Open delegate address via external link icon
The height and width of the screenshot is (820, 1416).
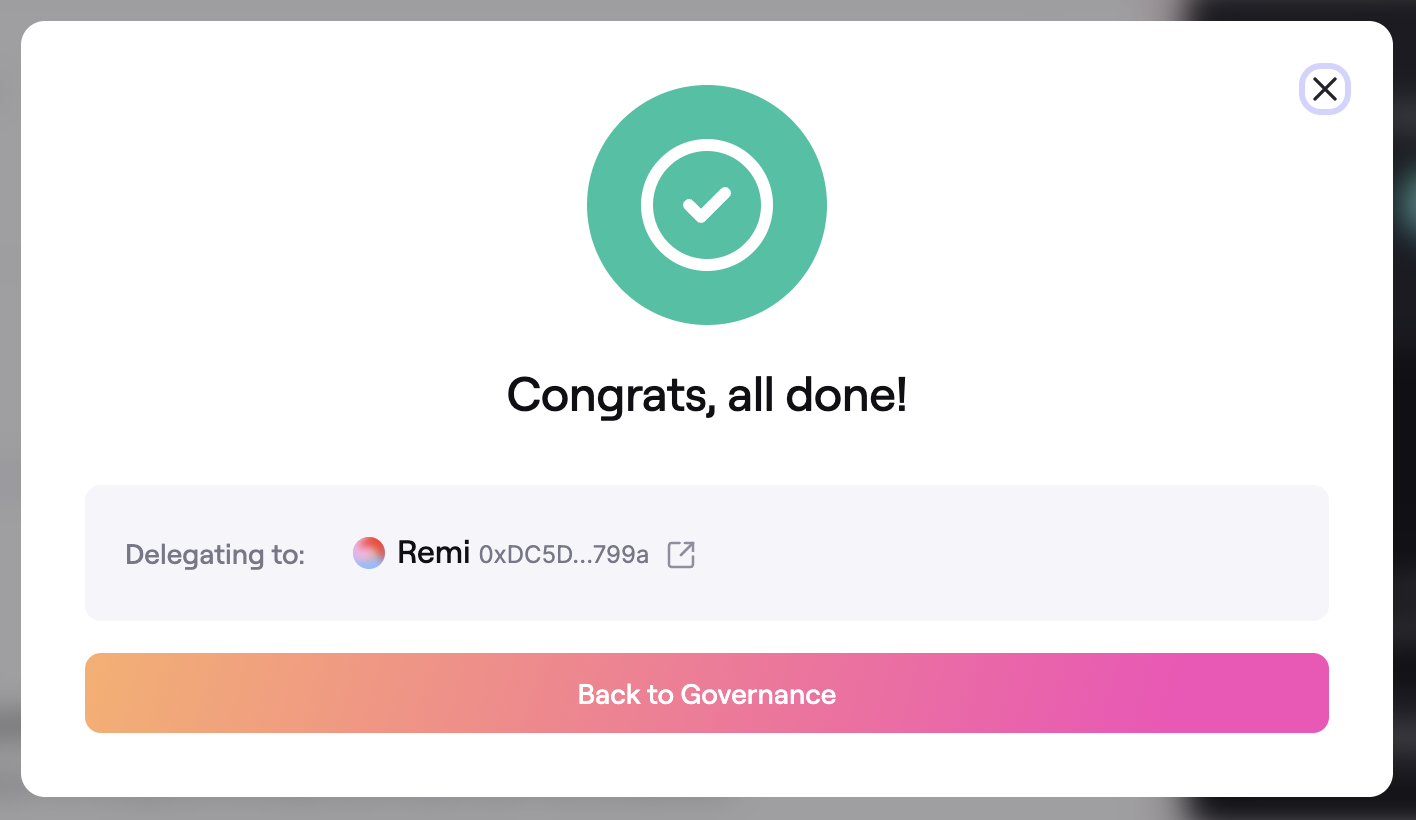(681, 554)
